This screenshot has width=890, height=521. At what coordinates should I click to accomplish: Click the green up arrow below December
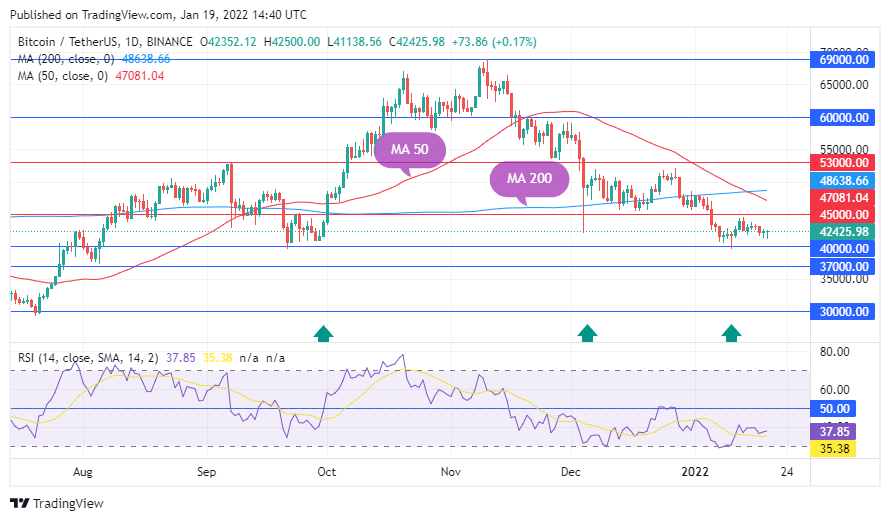(587, 333)
